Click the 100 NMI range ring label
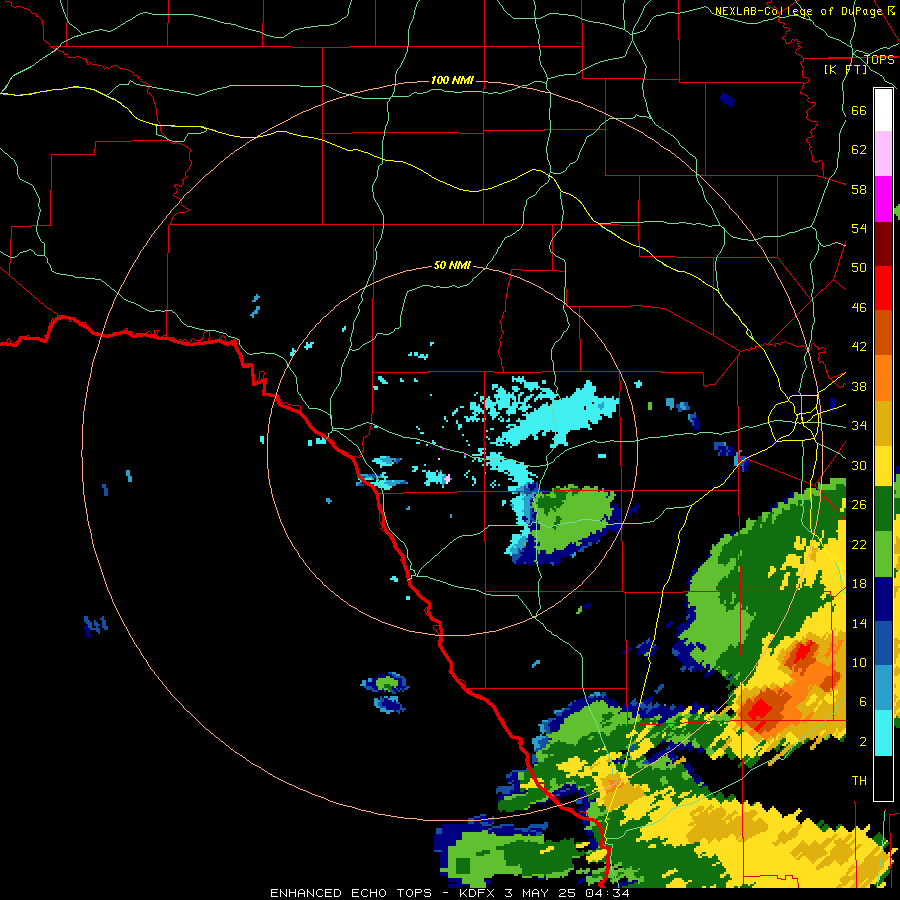This screenshot has width=900, height=900. click(x=452, y=80)
